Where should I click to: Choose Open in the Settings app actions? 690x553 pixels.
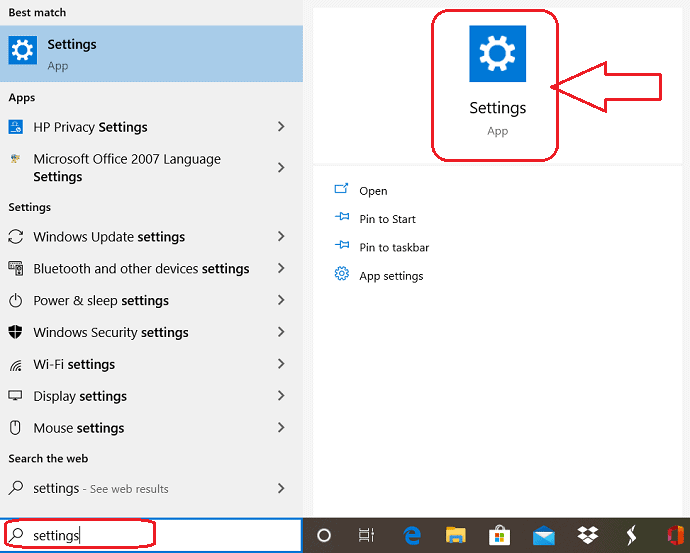tap(373, 191)
